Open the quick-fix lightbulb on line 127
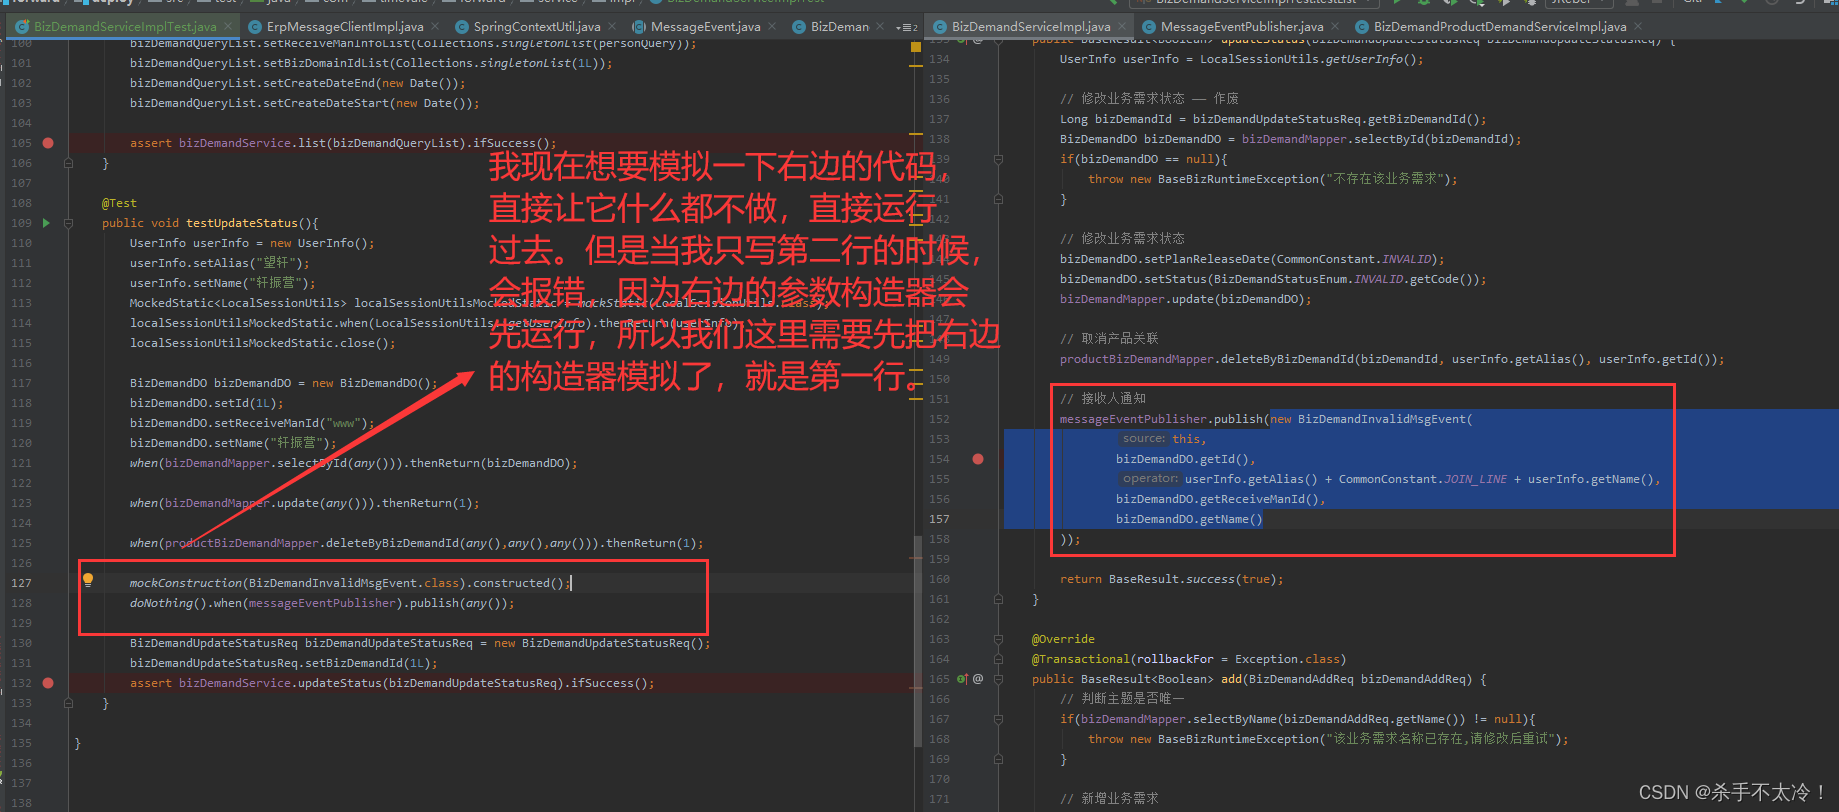 [88, 579]
